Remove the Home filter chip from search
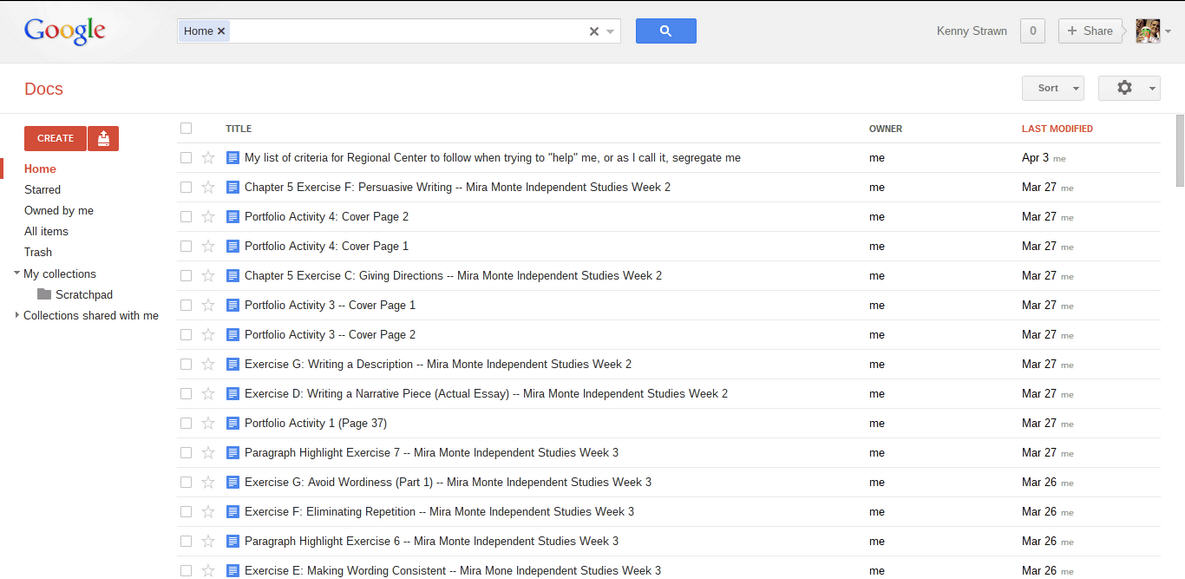 coord(222,31)
